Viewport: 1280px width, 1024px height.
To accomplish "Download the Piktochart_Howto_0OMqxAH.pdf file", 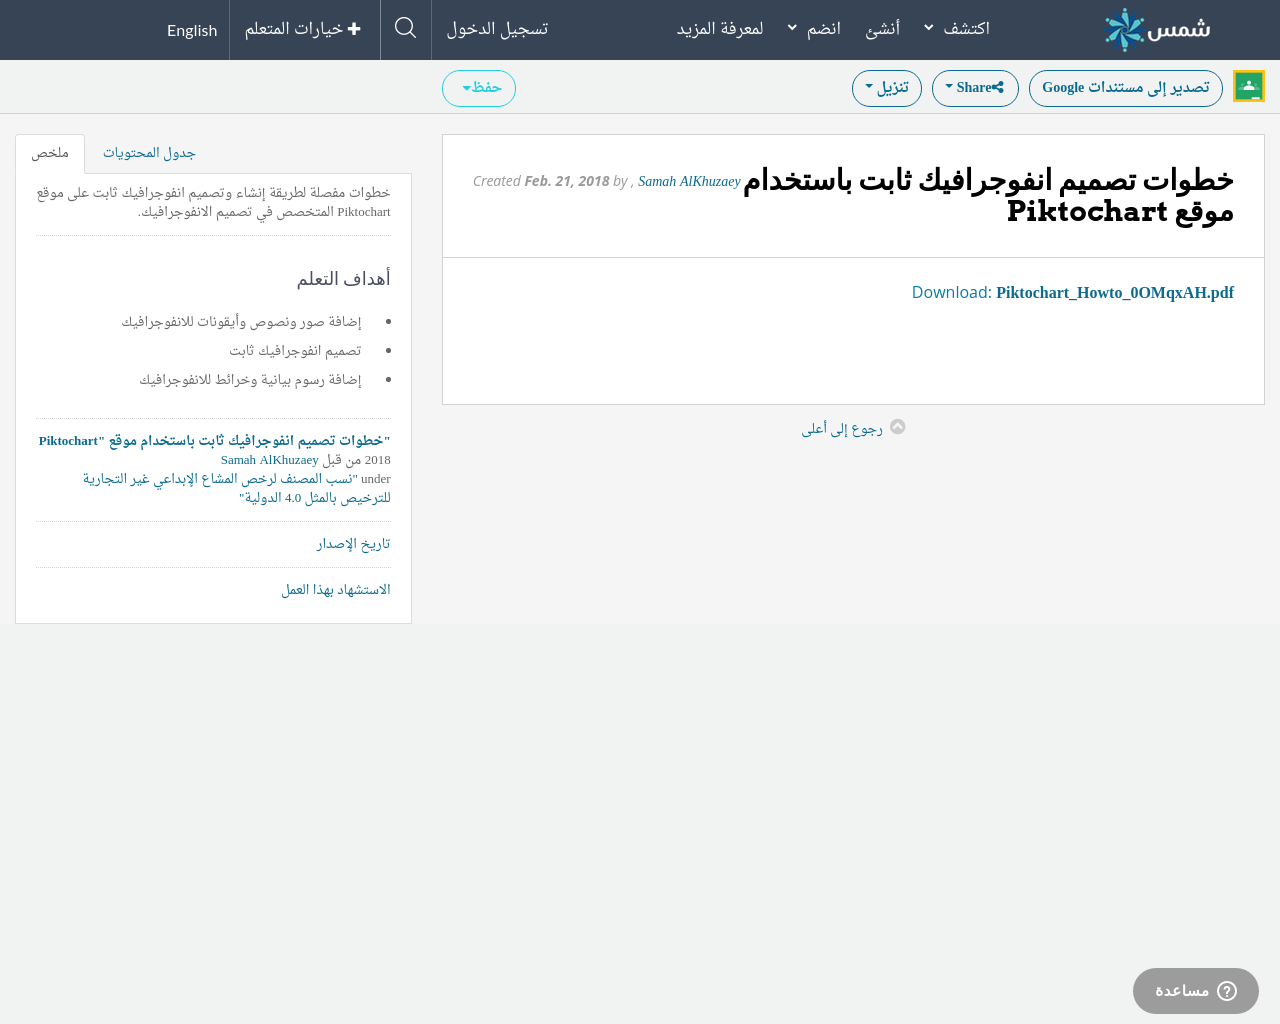I will [1114, 293].
